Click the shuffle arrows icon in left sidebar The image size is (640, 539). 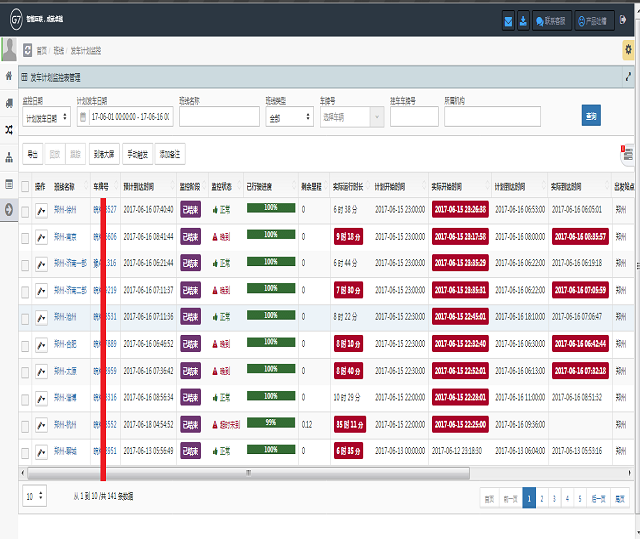click(9, 130)
